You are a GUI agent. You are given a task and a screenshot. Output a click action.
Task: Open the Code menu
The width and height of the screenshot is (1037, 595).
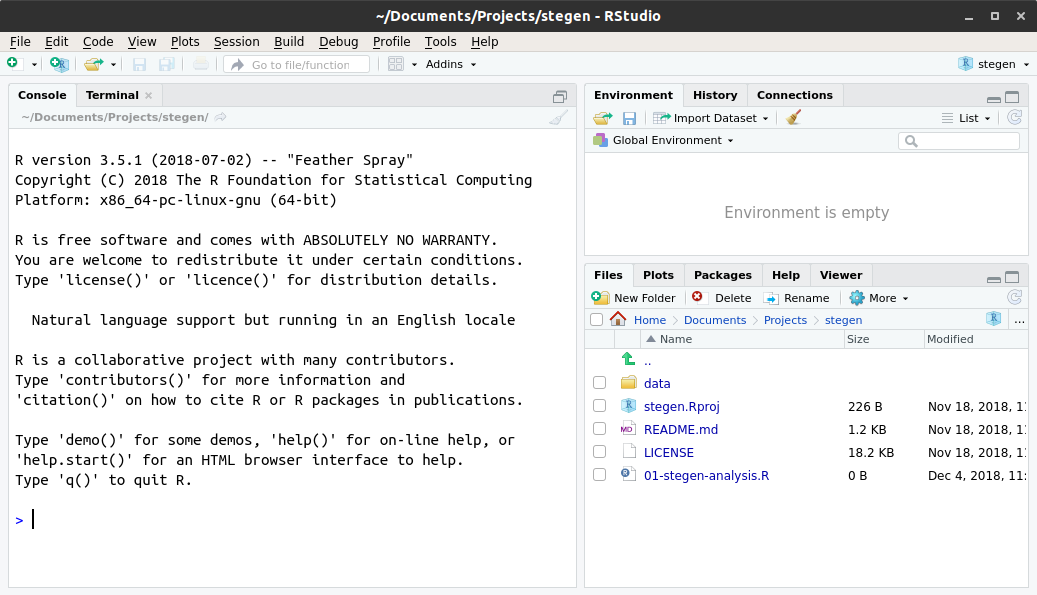[x=98, y=42]
